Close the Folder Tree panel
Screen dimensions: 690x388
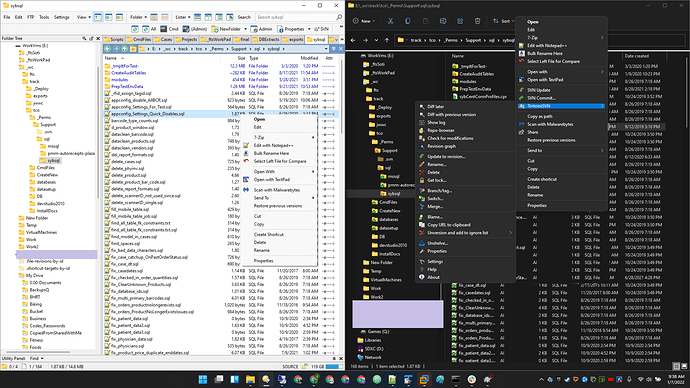tap(98, 39)
